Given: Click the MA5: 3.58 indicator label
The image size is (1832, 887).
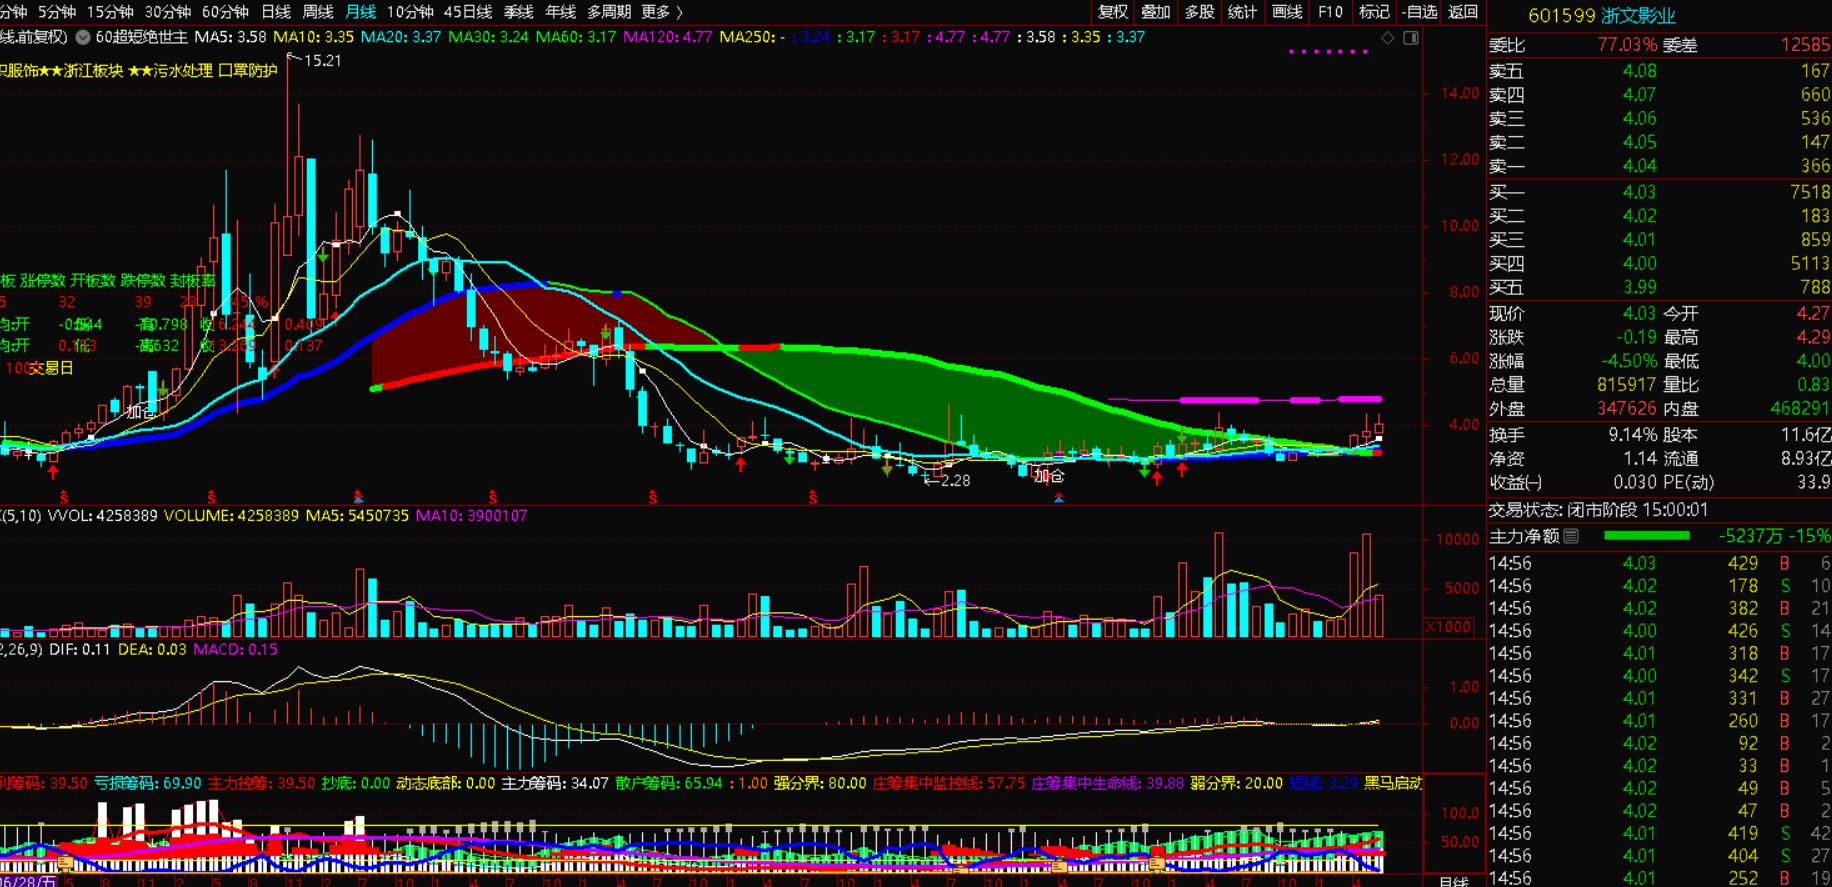Looking at the screenshot, I should (230, 37).
